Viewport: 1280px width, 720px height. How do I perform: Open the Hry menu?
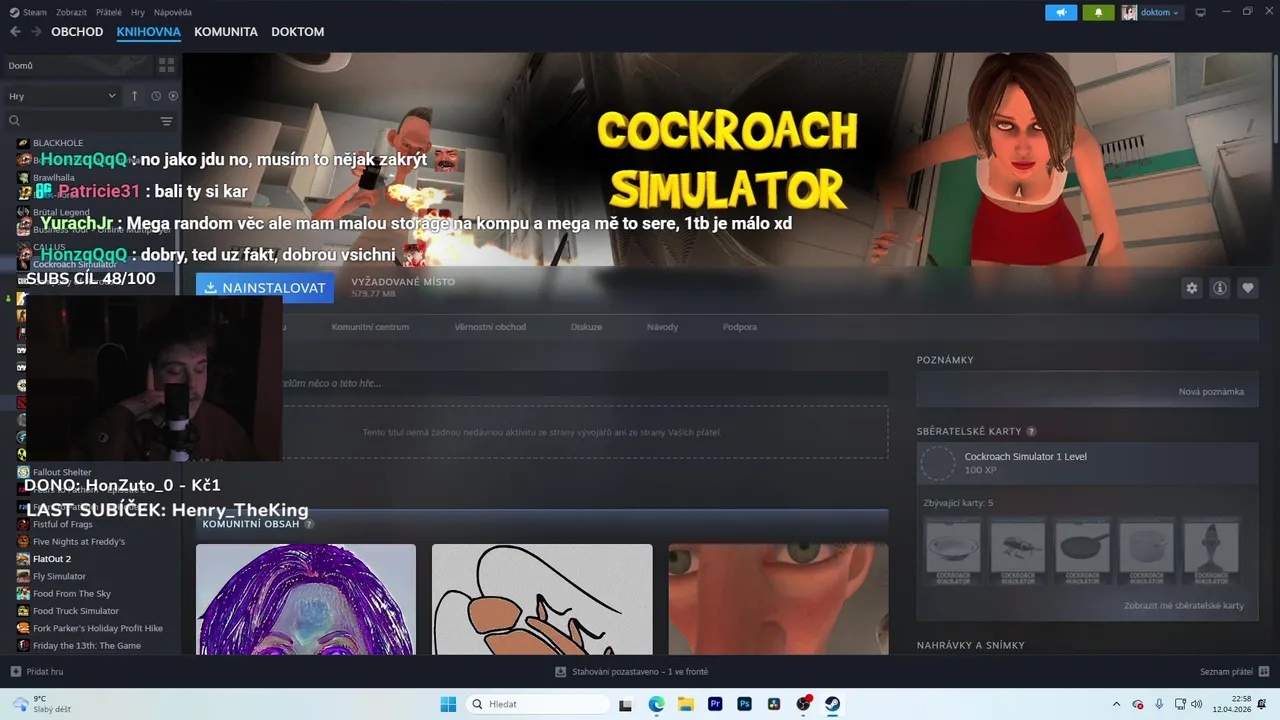138,12
